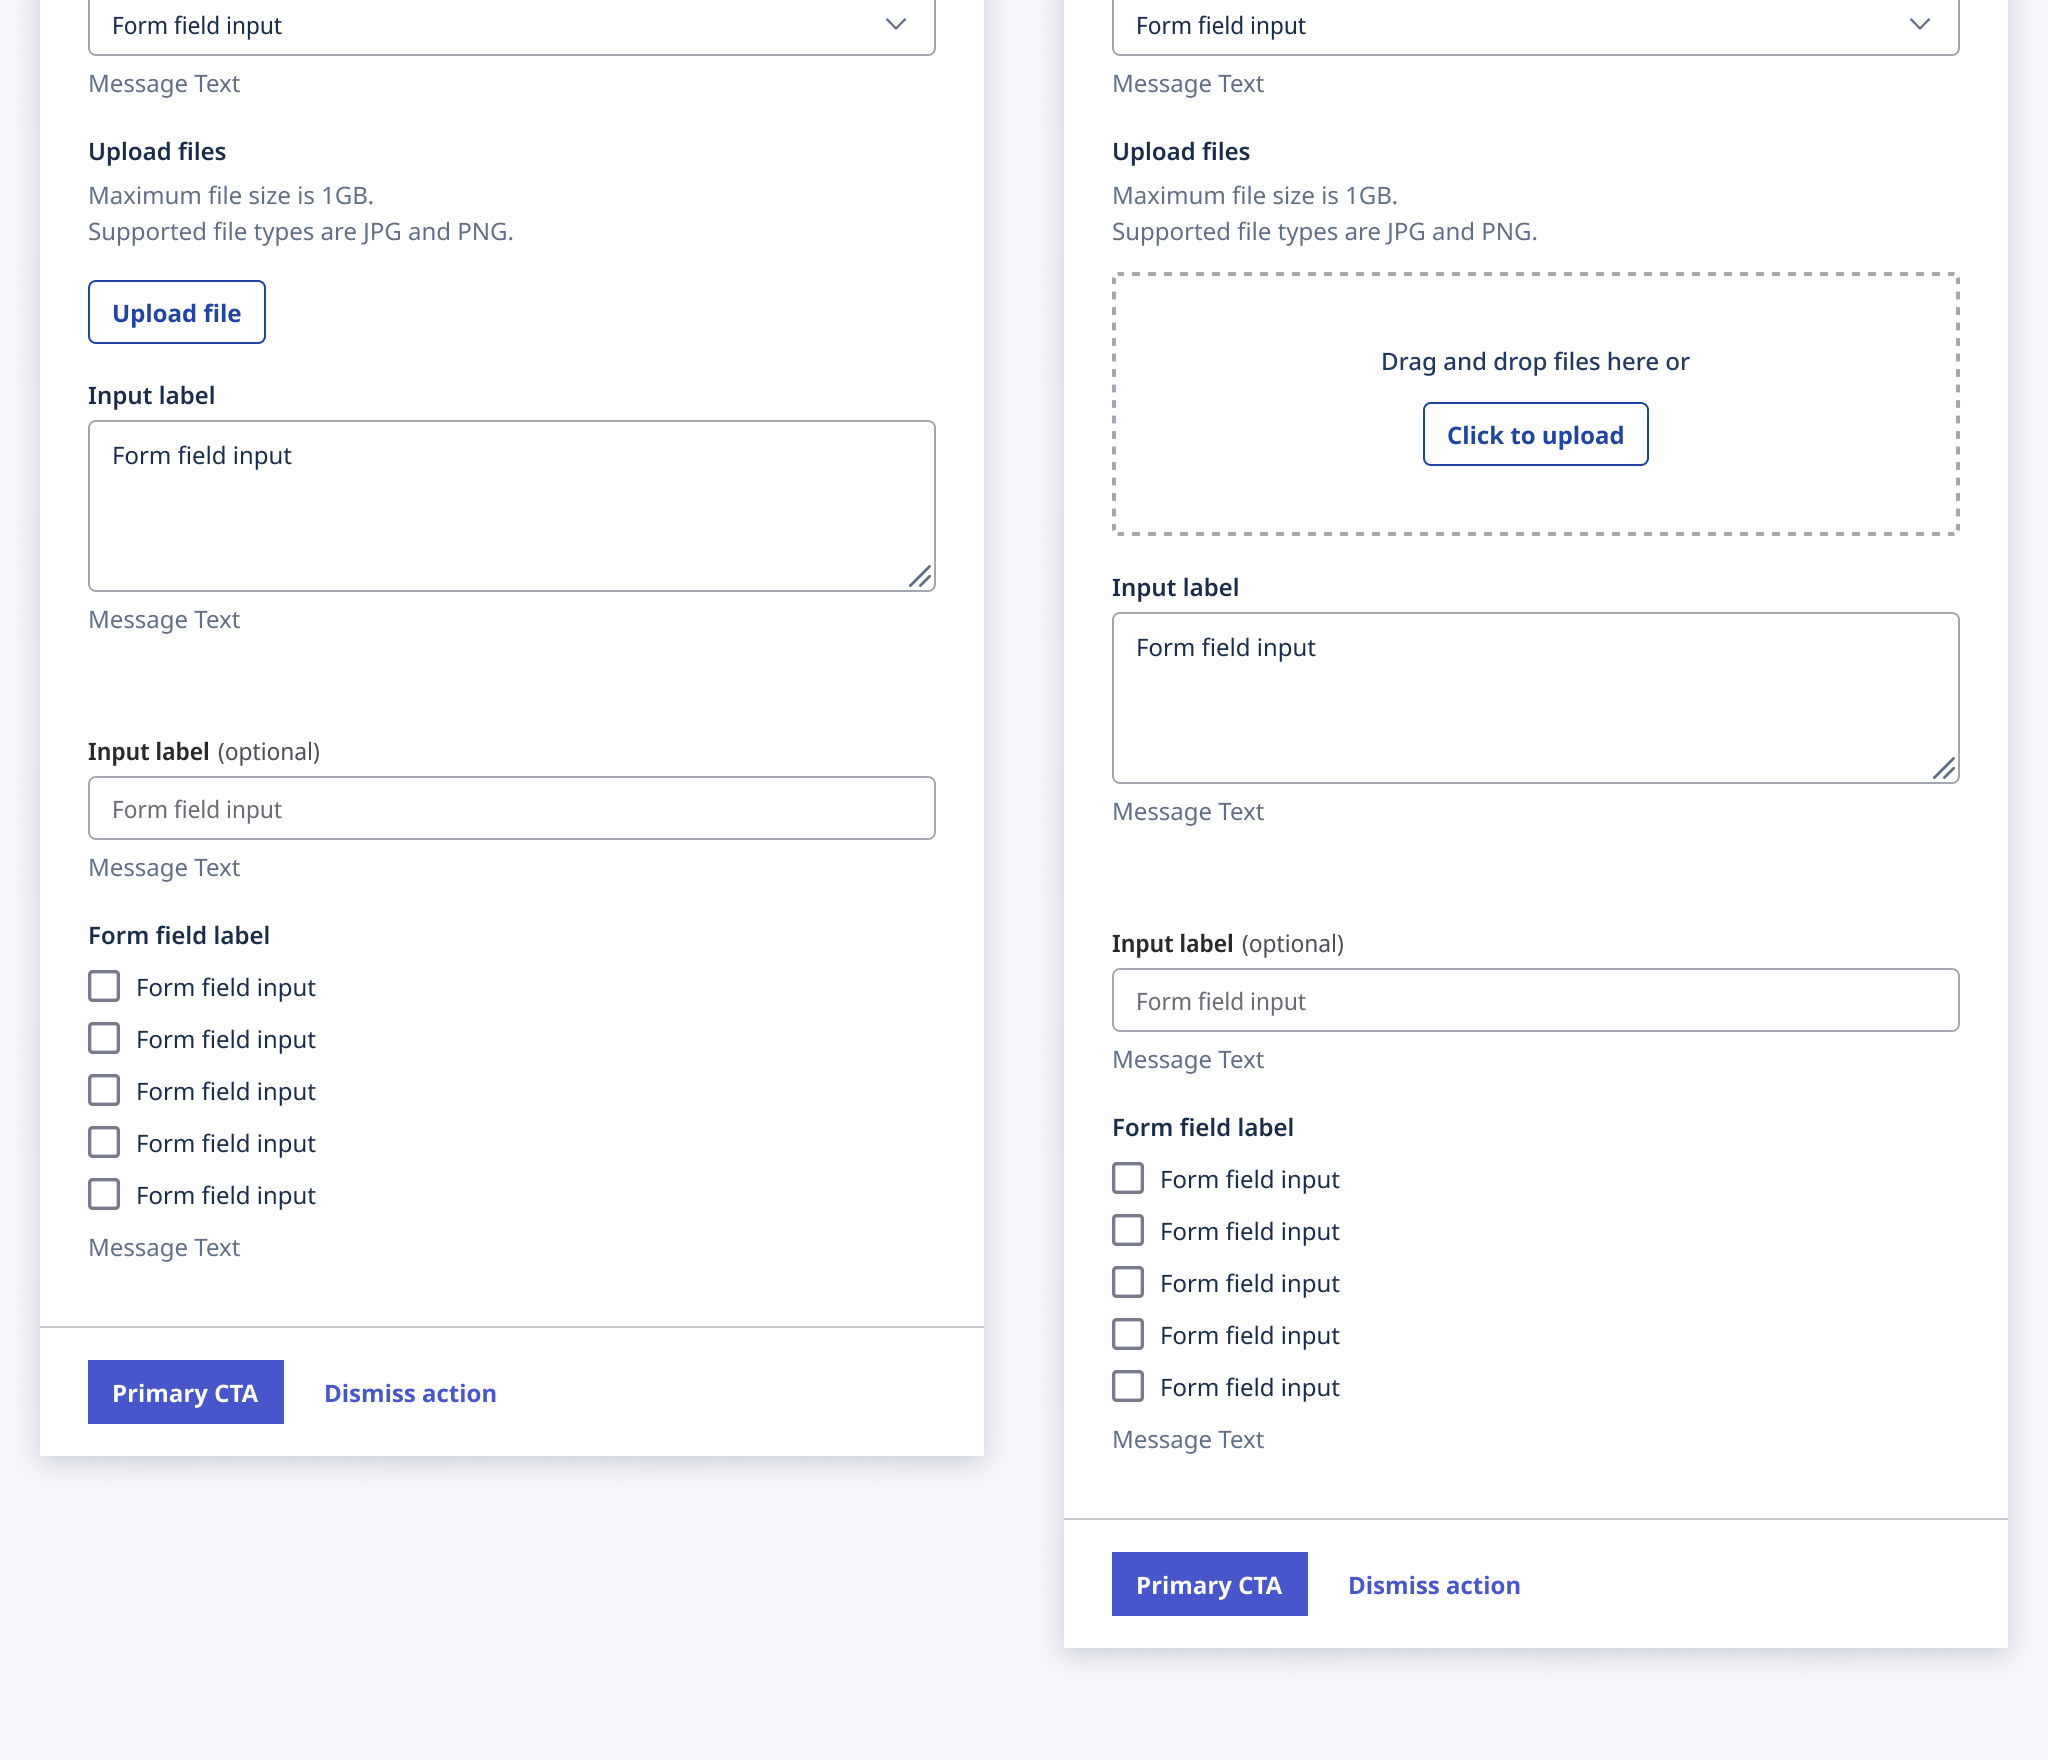Click the dashed drag and drop zone
The image size is (2048, 1760).
[1536, 310]
